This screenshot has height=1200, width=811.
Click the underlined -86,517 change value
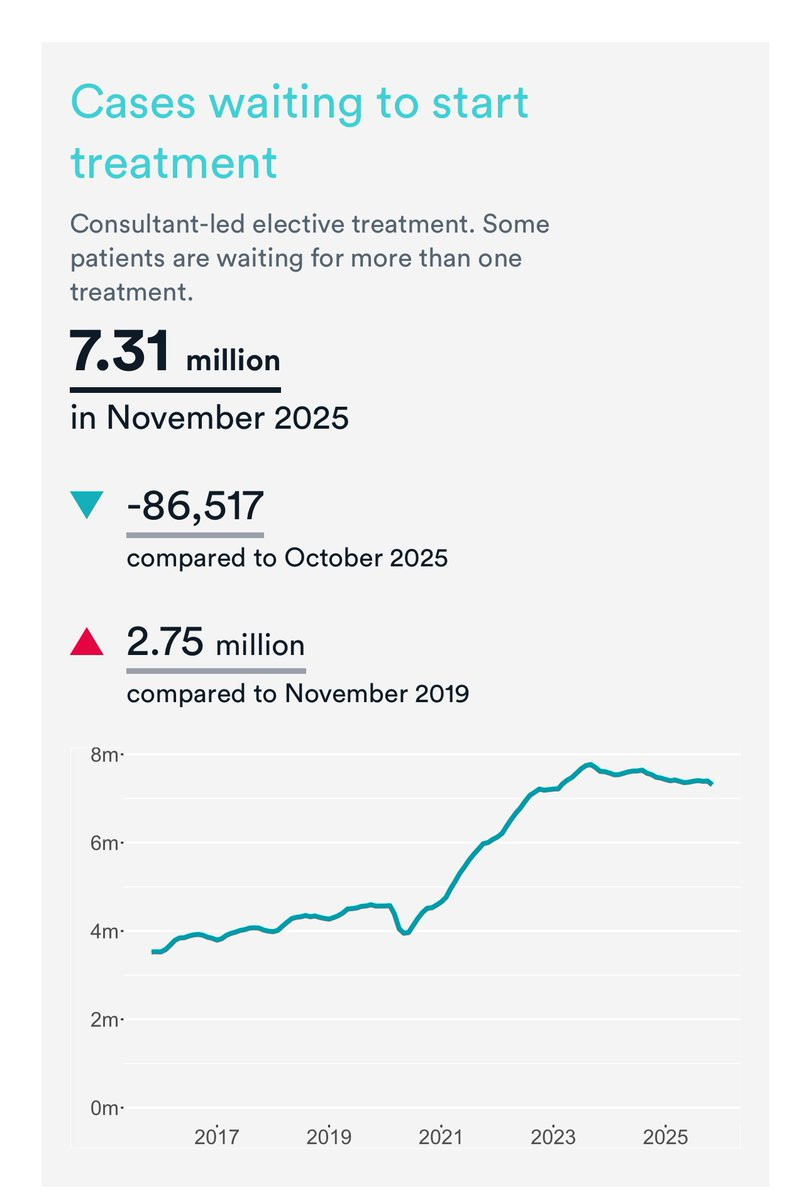click(x=195, y=507)
